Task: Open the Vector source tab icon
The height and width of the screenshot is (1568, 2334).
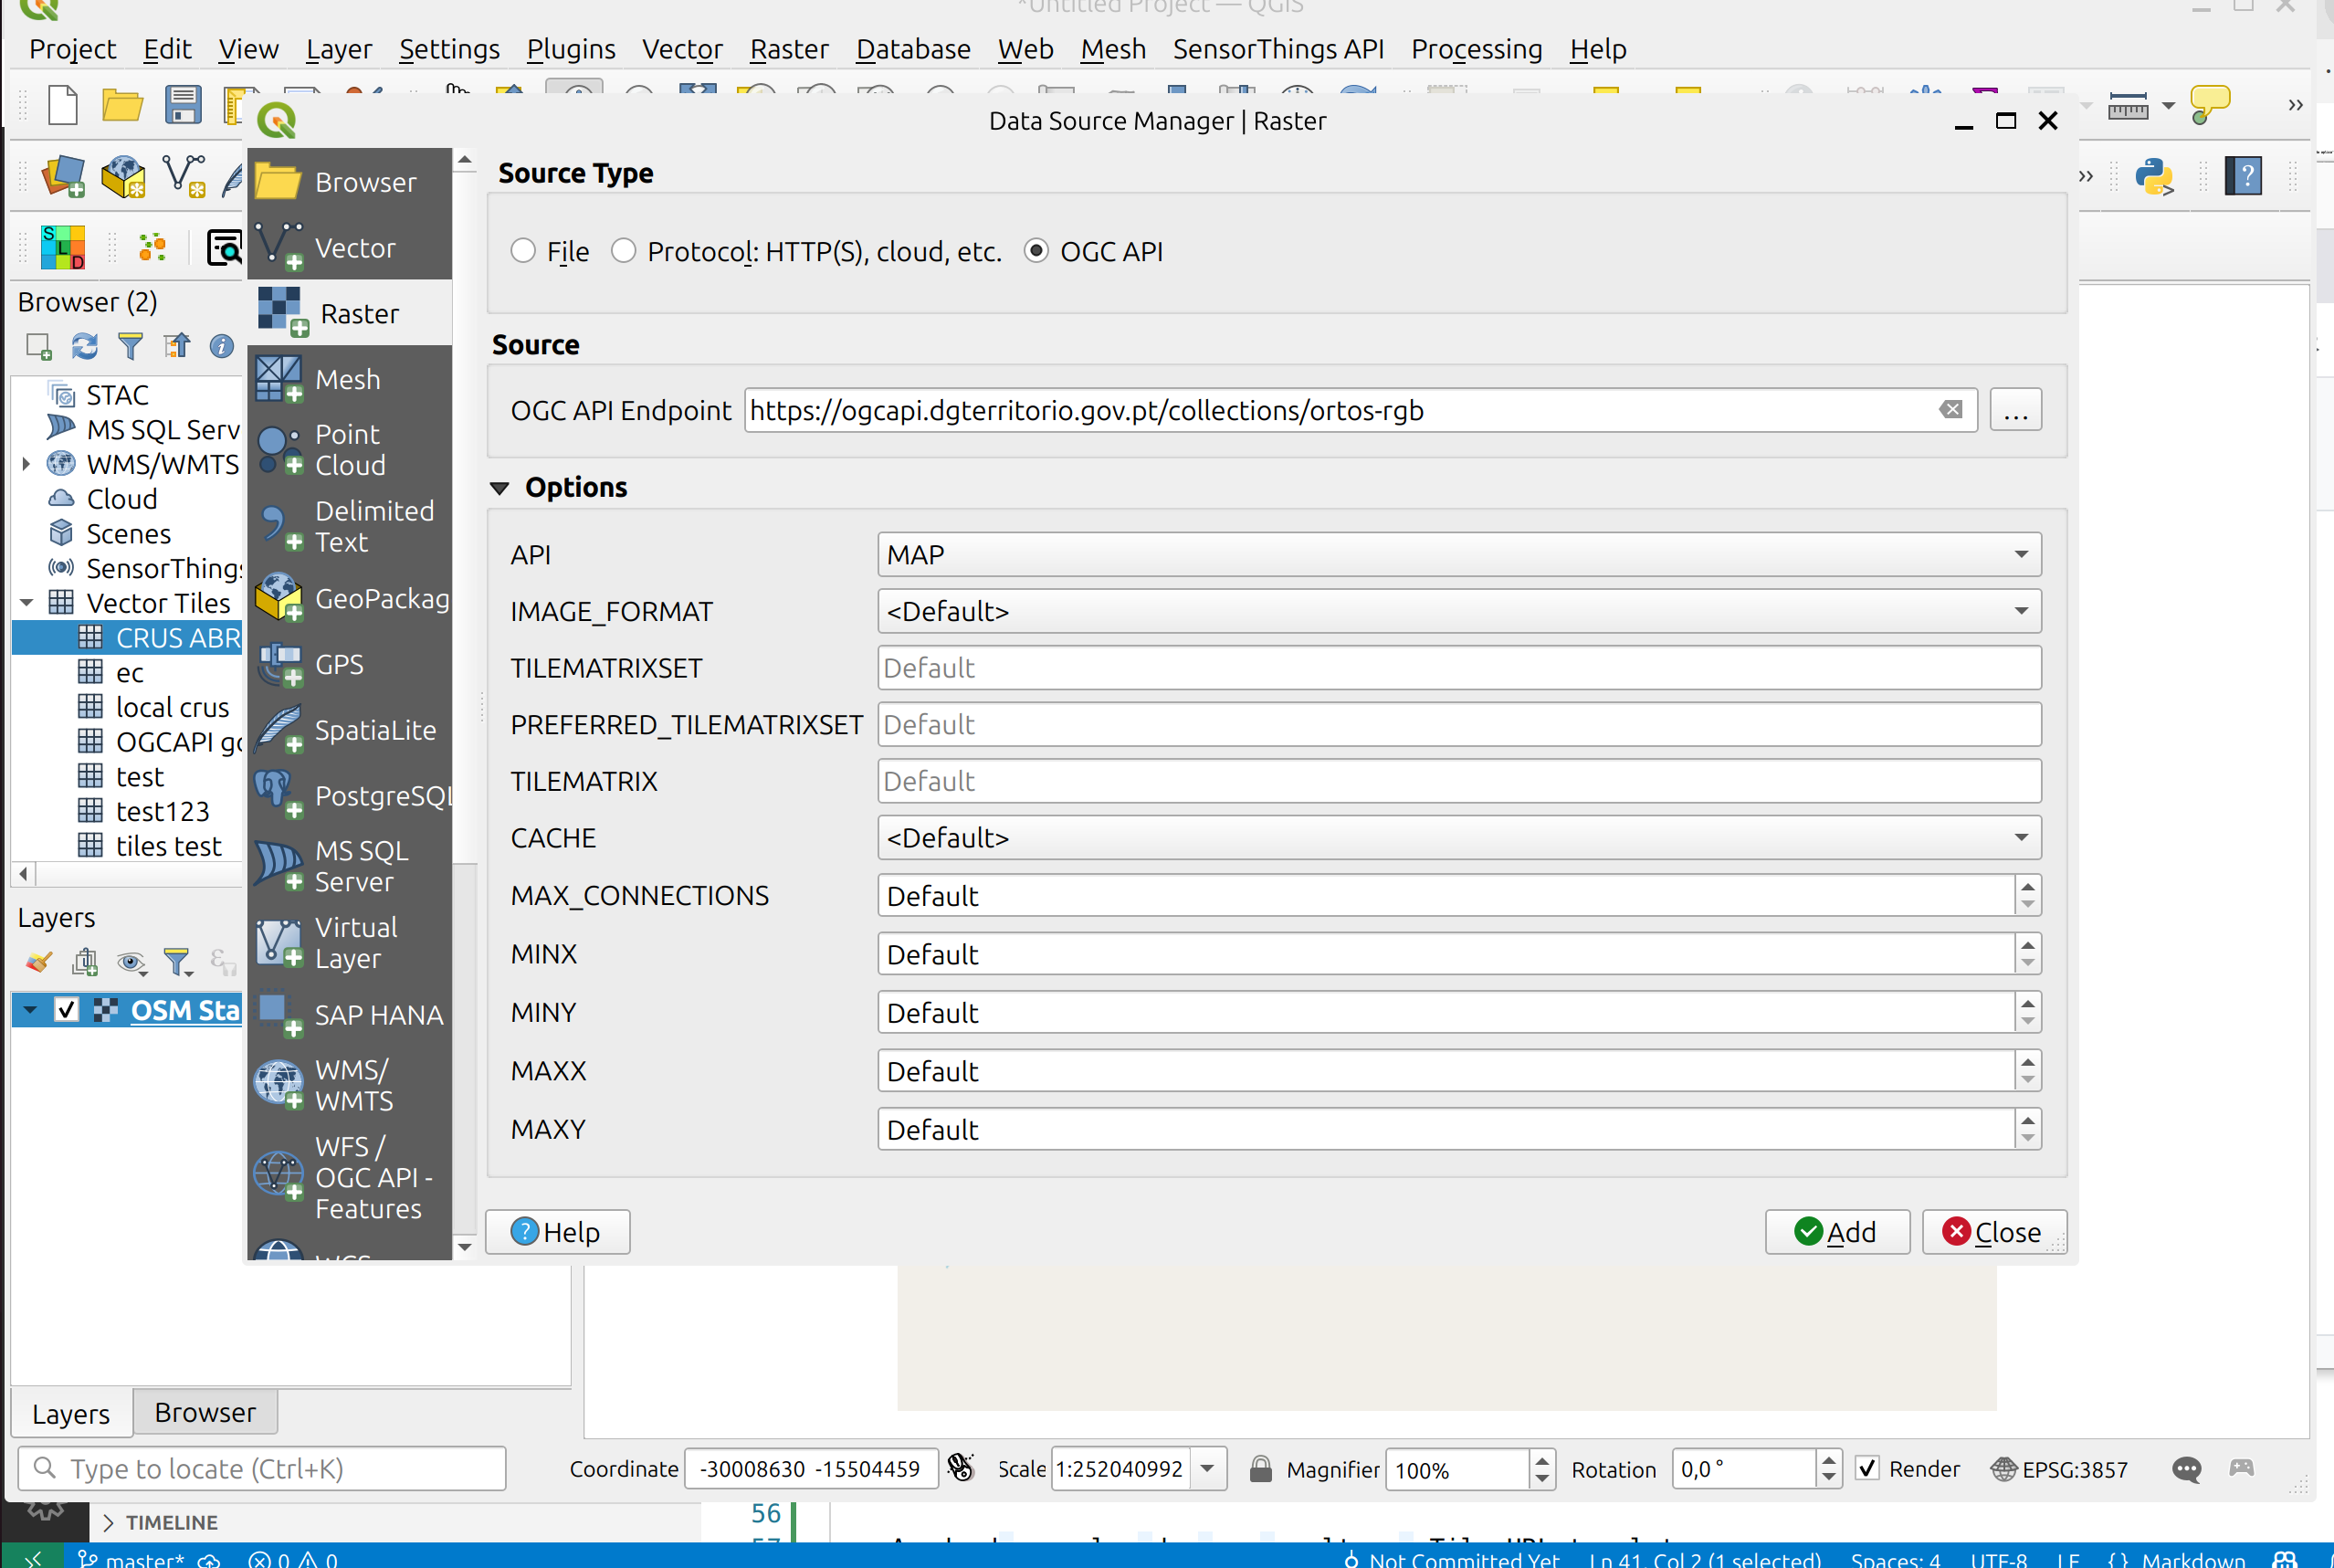Action: [279, 247]
